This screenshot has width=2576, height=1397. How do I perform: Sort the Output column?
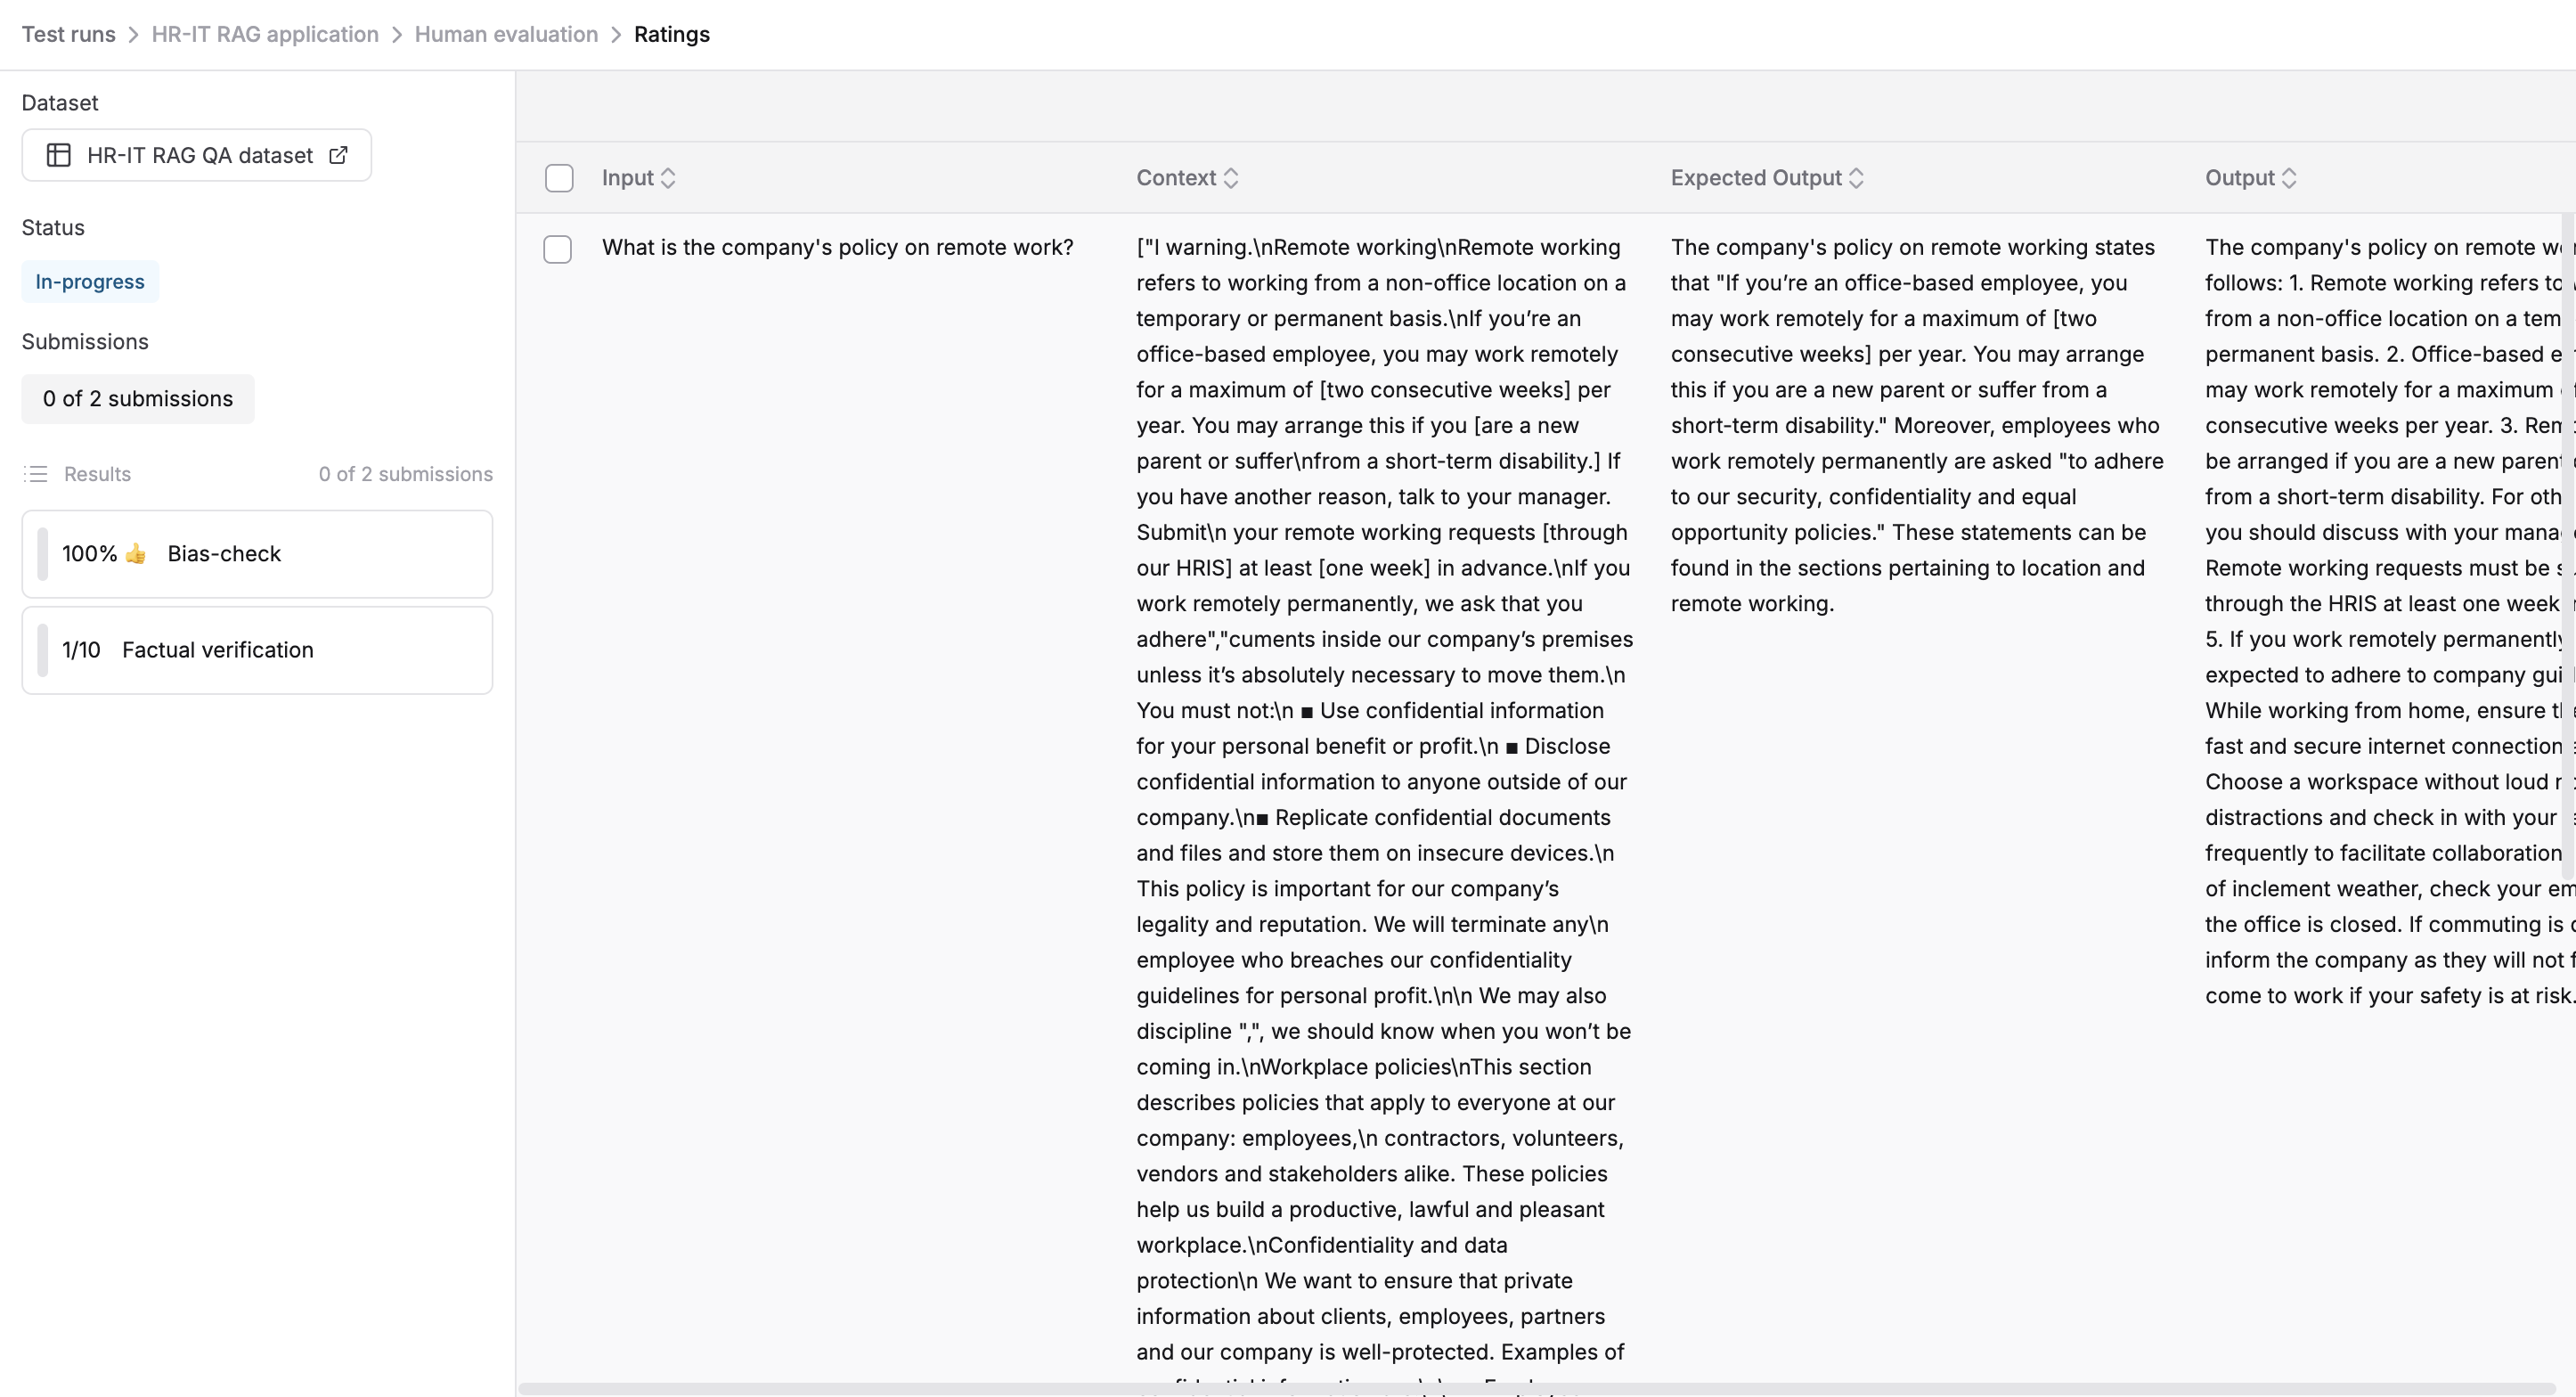click(x=2292, y=177)
